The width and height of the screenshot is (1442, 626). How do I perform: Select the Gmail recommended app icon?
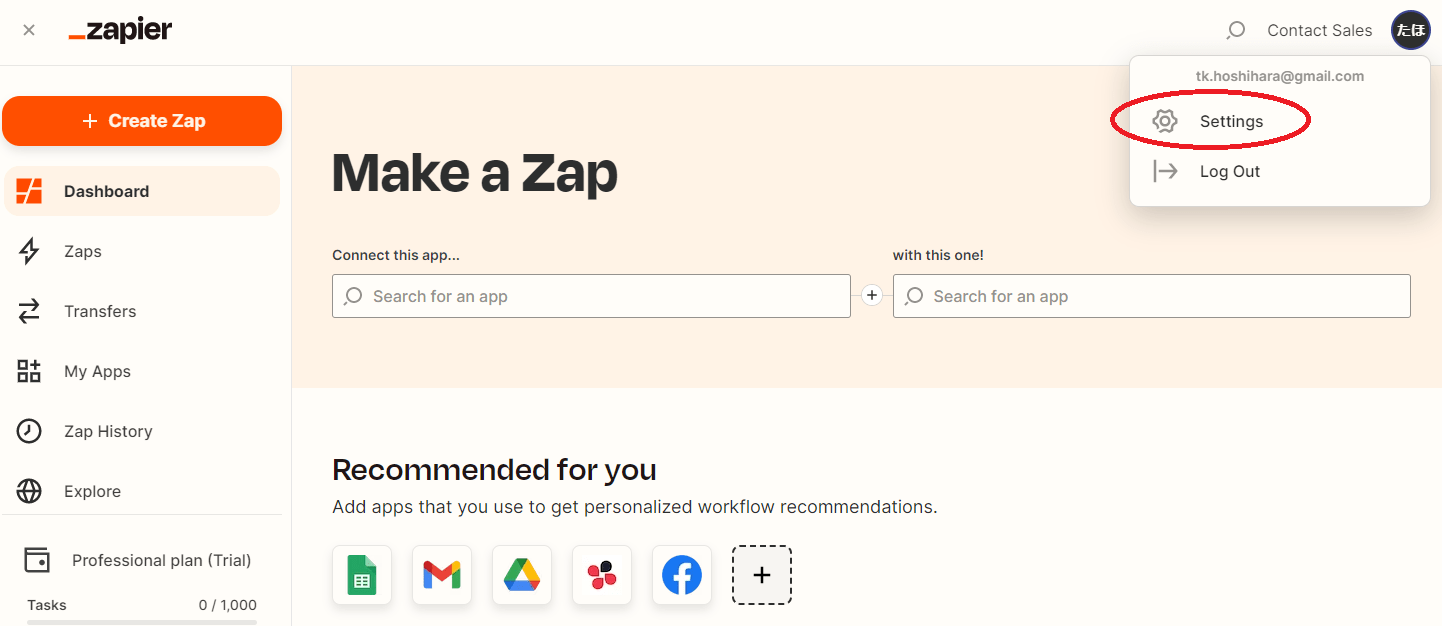click(x=442, y=575)
